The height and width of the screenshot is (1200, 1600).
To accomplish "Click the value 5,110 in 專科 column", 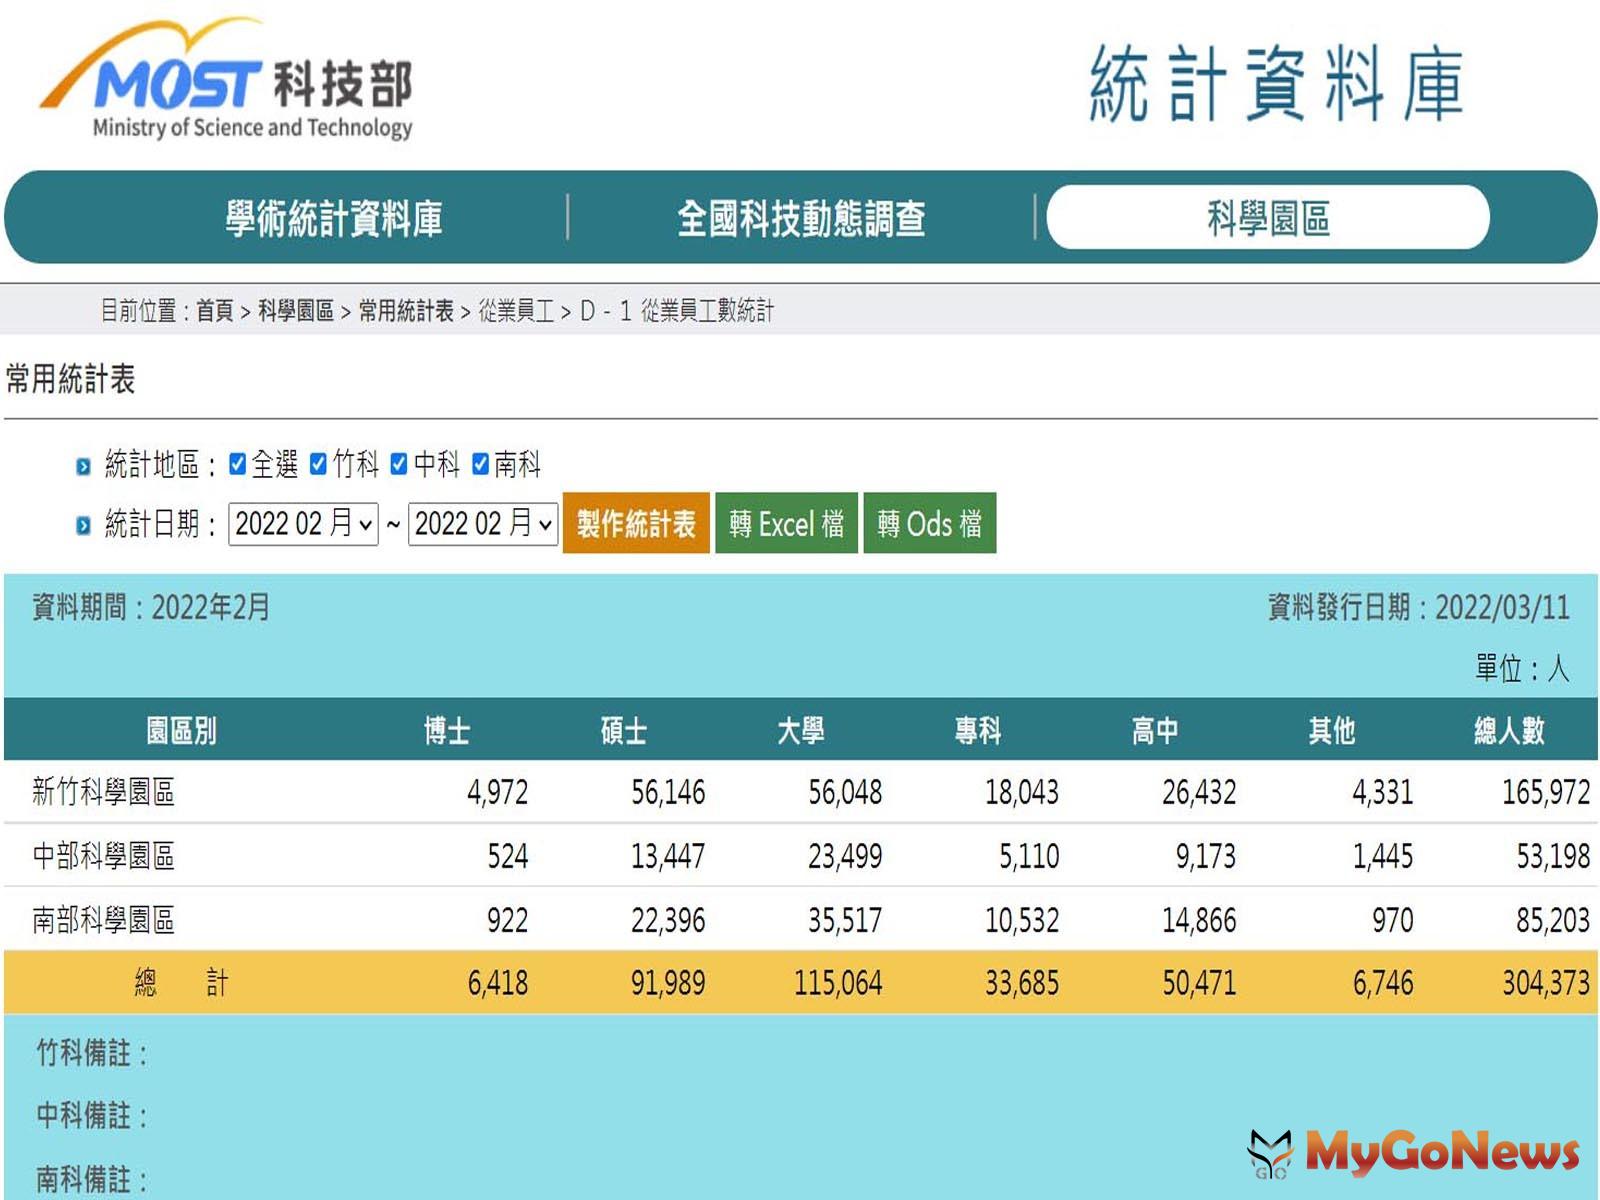I will click(1029, 857).
